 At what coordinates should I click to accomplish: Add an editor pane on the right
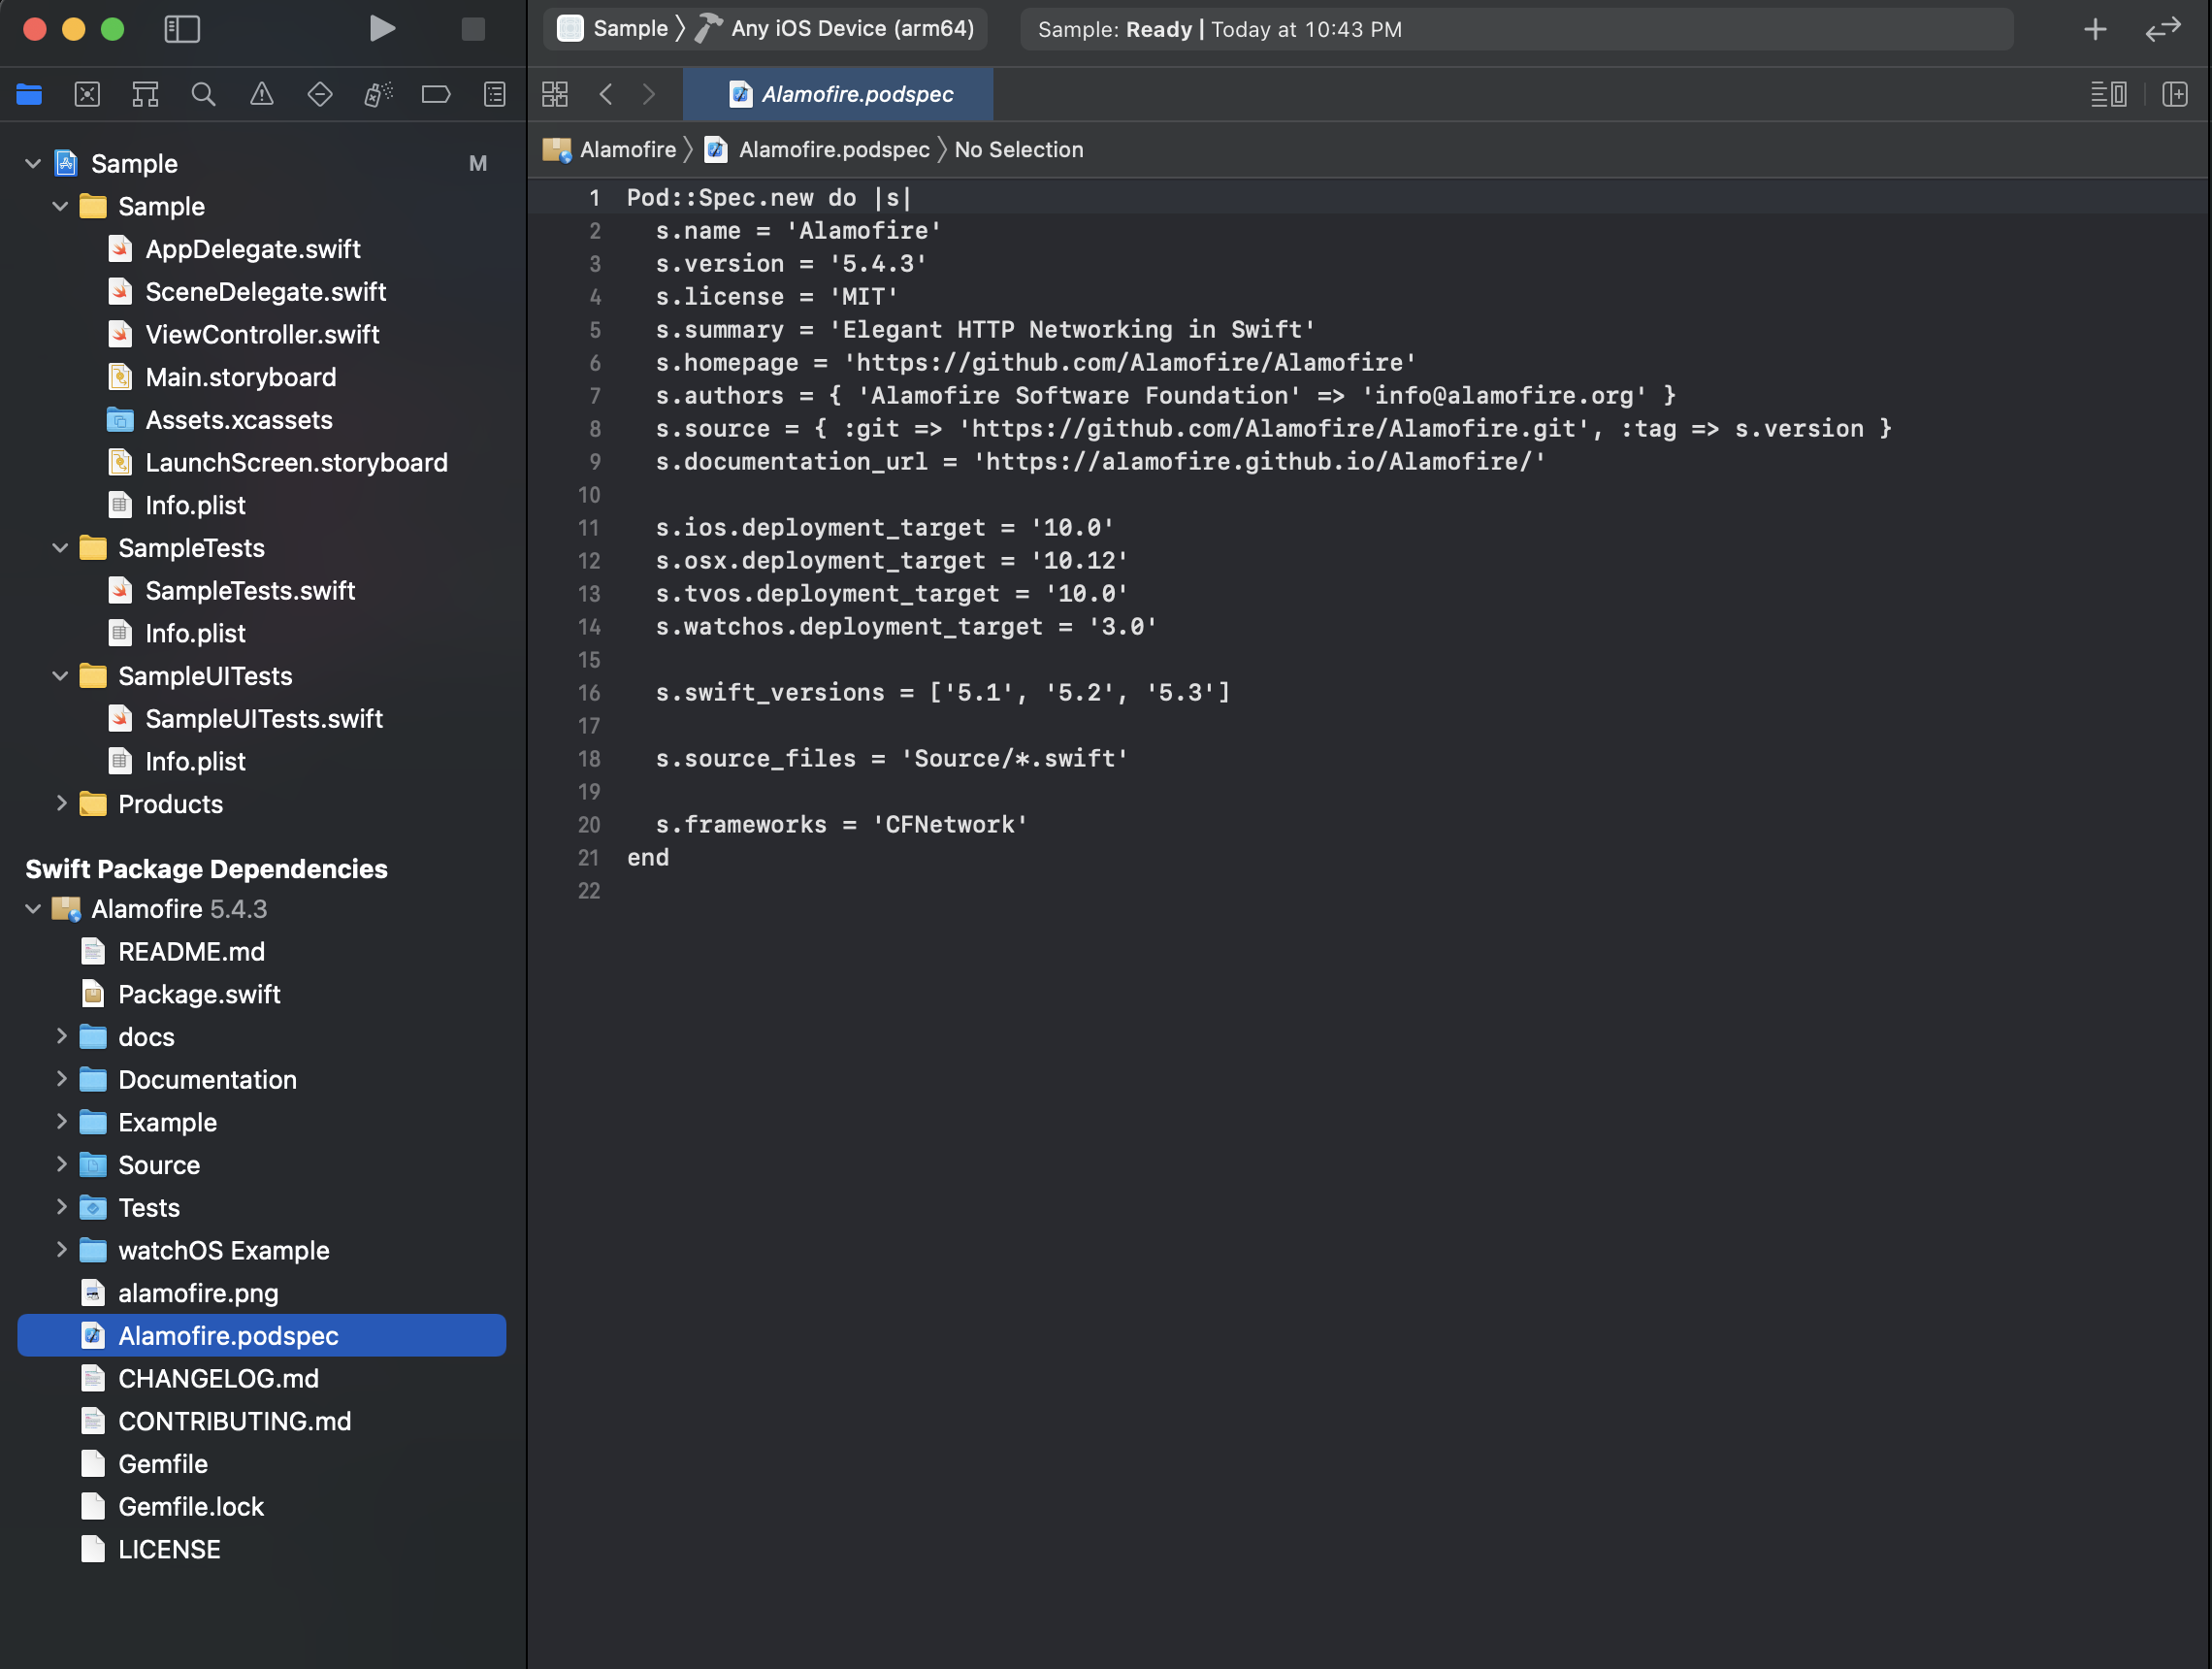(2174, 94)
